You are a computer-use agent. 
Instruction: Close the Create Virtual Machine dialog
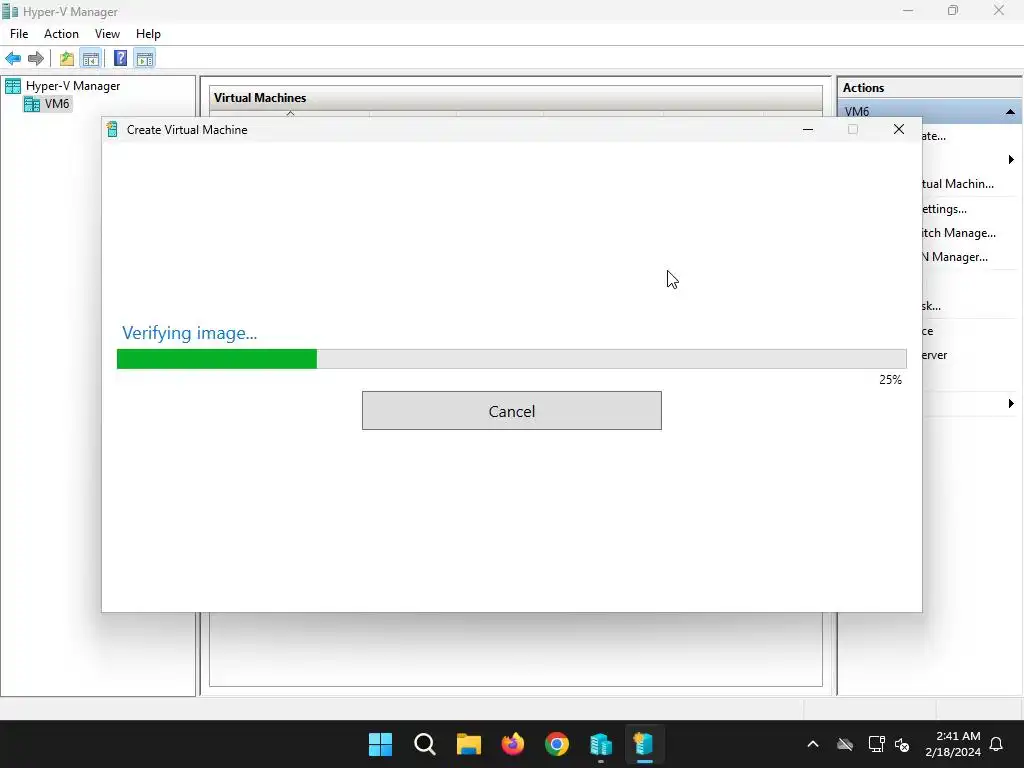pyautogui.click(x=899, y=129)
